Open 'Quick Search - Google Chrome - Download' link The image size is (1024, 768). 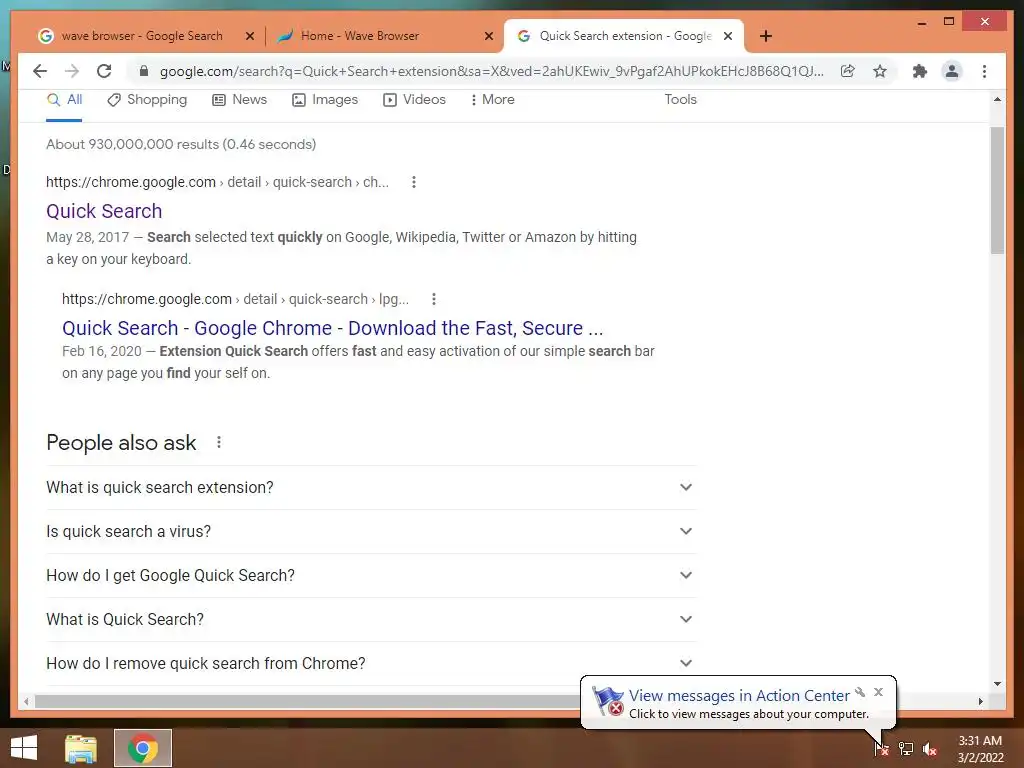click(332, 328)
